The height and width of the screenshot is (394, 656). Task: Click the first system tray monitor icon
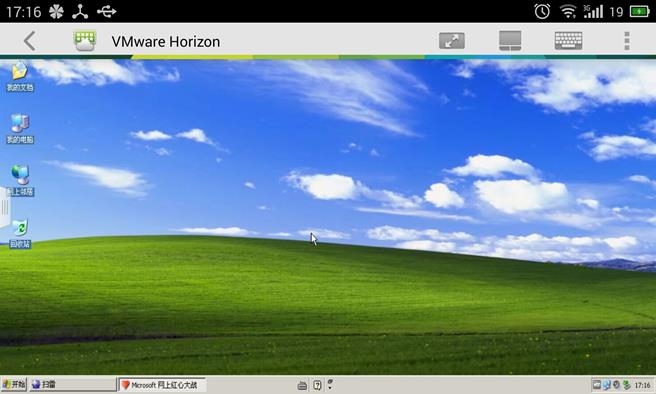coord(597,384)
